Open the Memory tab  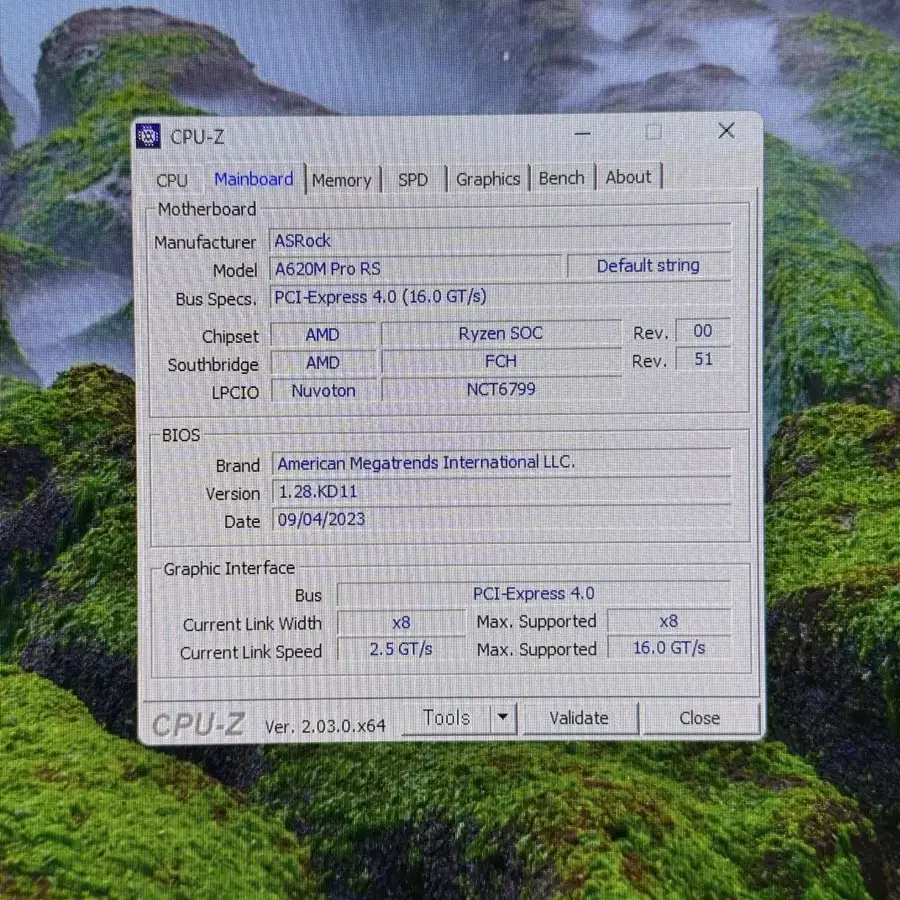(342, 180)
